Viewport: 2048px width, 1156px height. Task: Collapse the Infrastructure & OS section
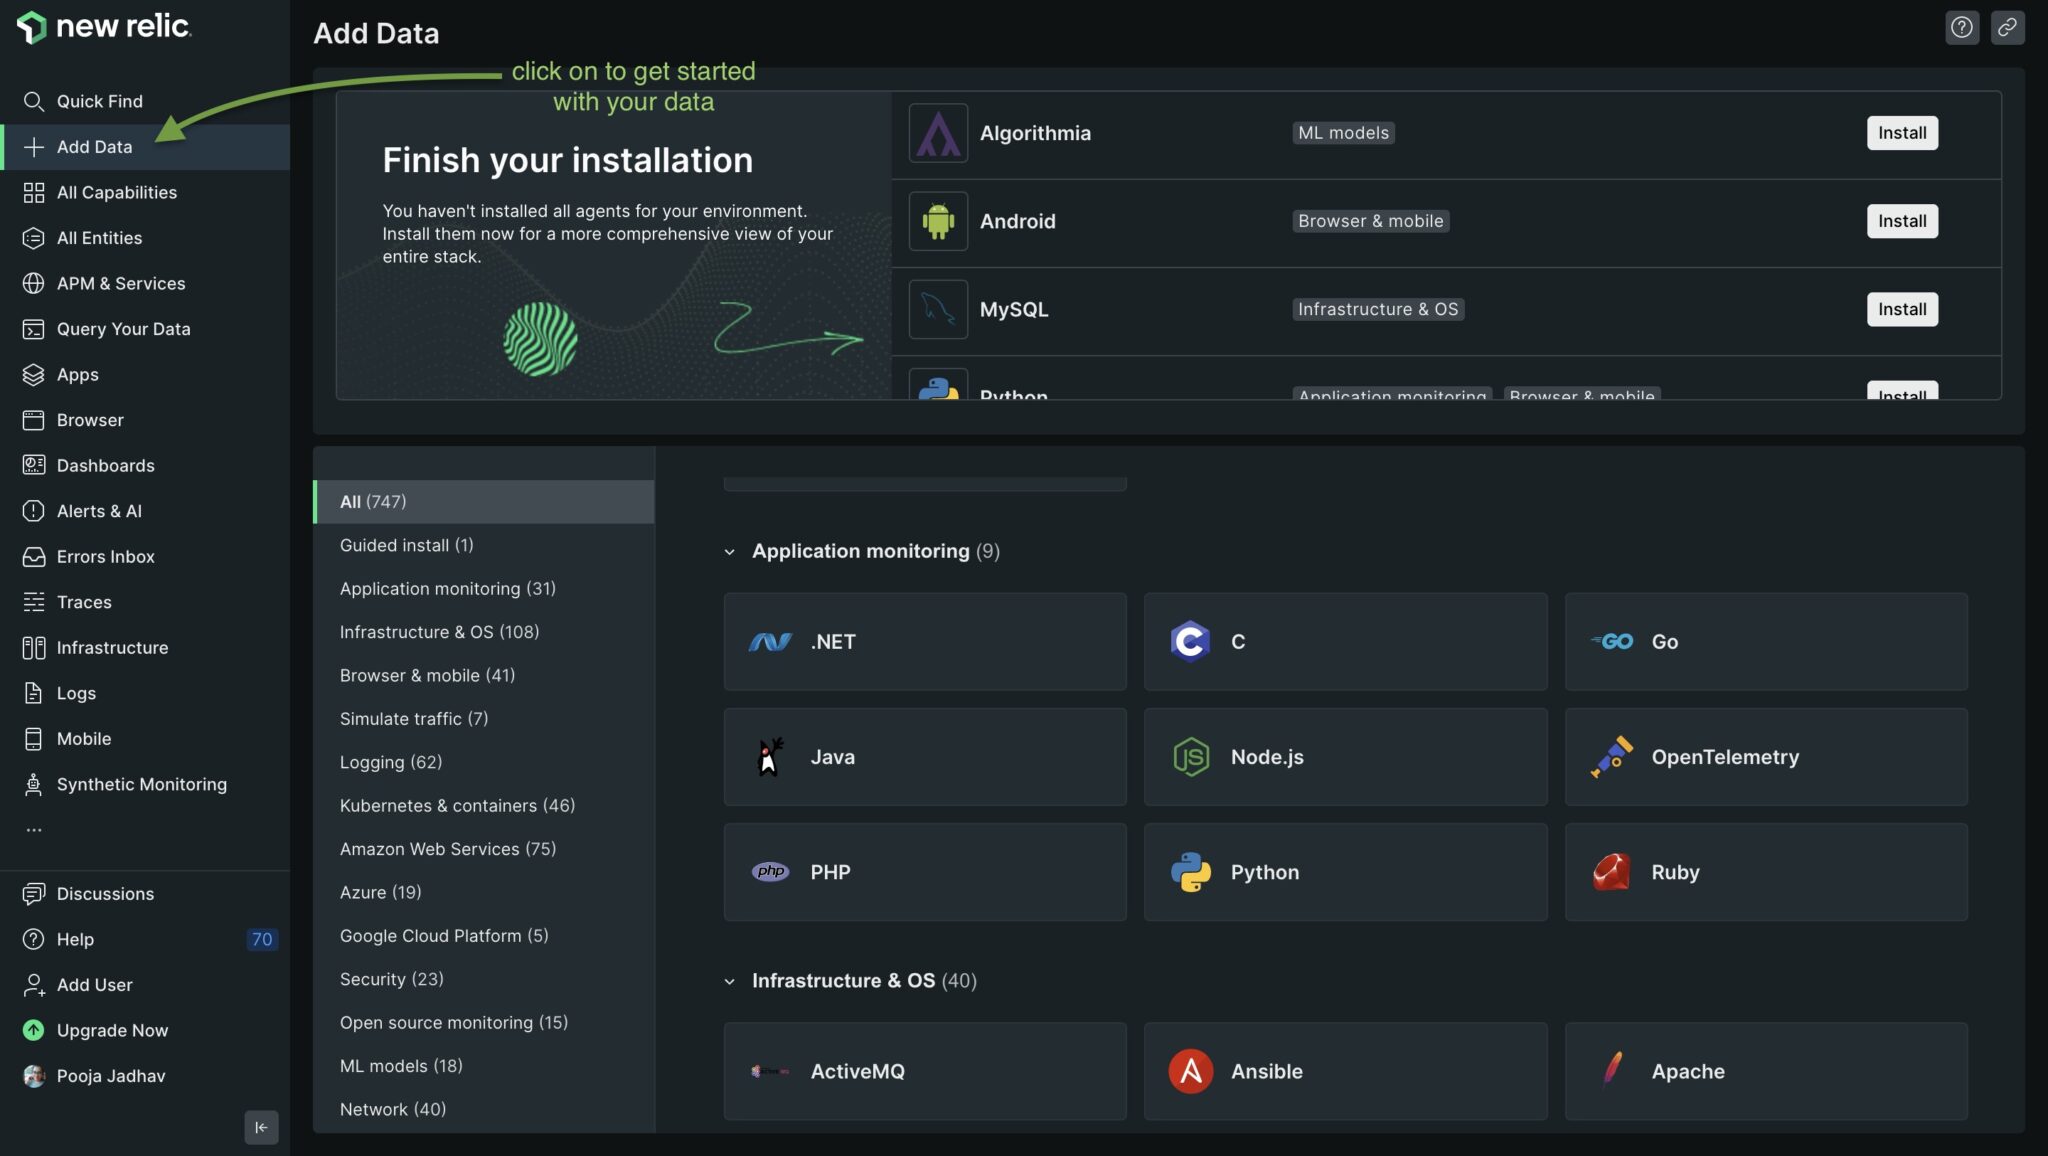[729, 980]
